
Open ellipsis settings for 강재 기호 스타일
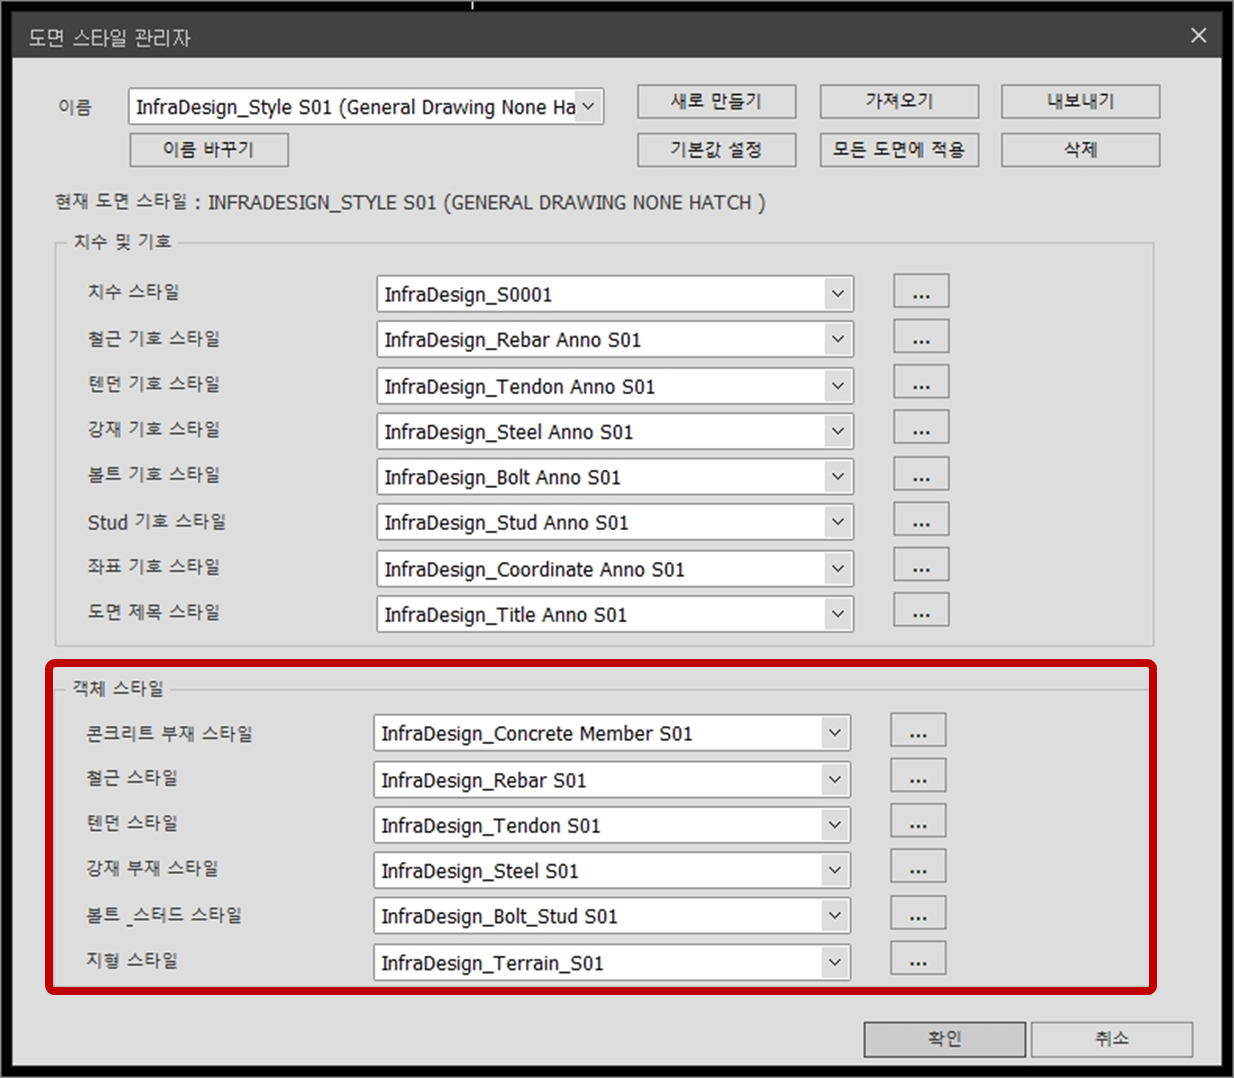pos(920,430)
